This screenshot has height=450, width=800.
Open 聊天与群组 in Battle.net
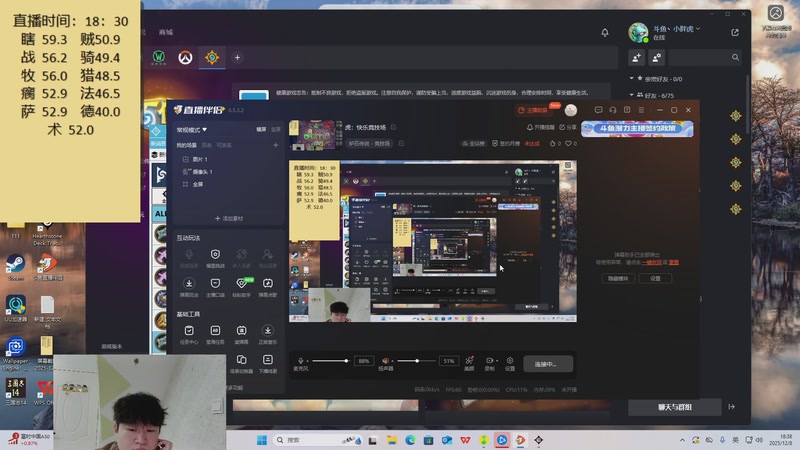[x=674, y=407]
